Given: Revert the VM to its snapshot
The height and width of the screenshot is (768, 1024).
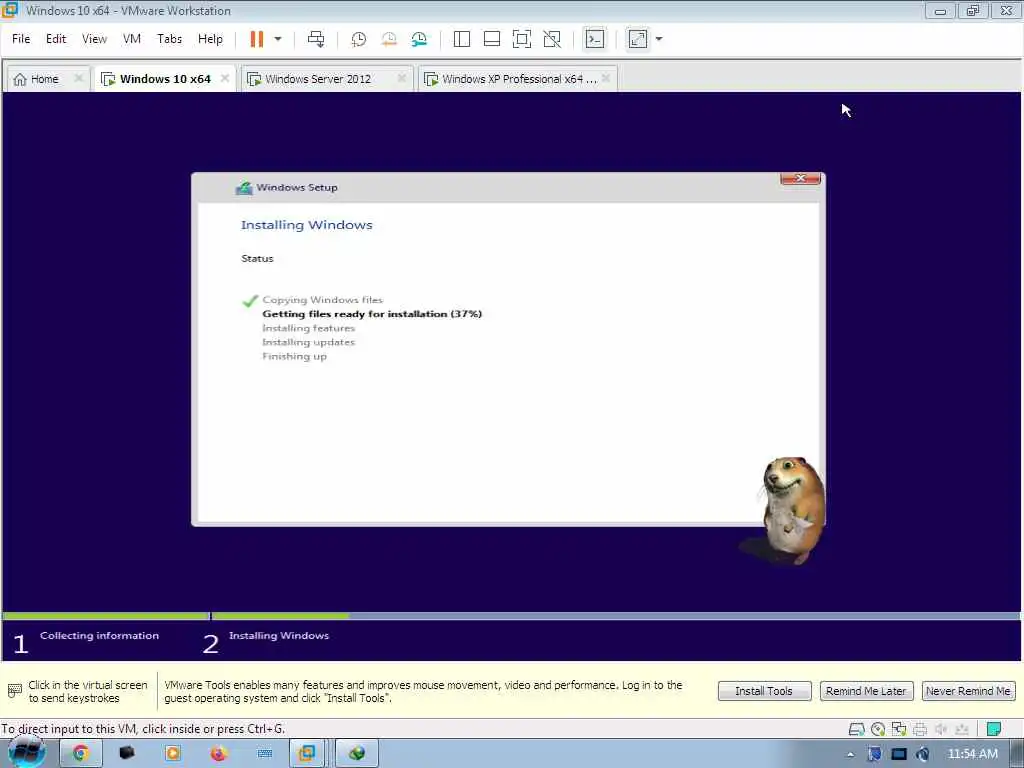Looking at the screenshot, I should point(389,39).
